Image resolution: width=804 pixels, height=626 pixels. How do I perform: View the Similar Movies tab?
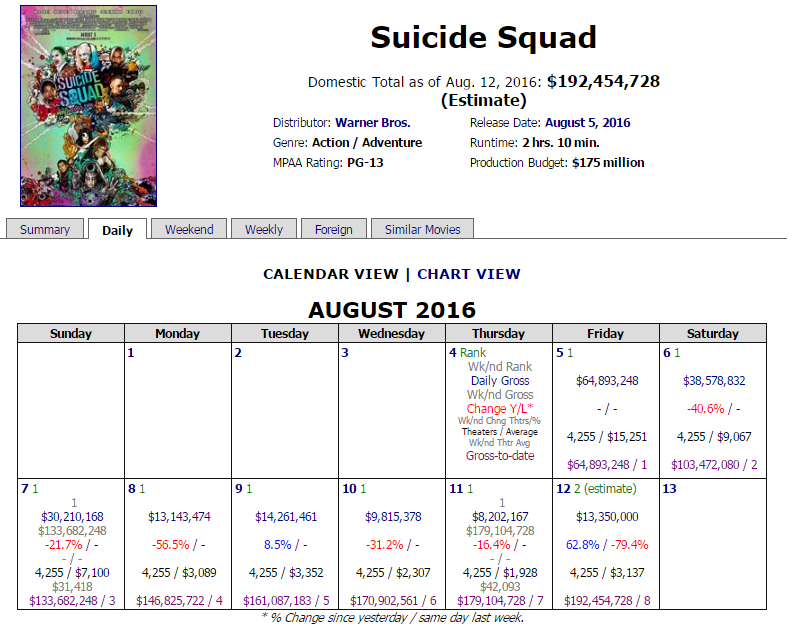pos(423,229)
